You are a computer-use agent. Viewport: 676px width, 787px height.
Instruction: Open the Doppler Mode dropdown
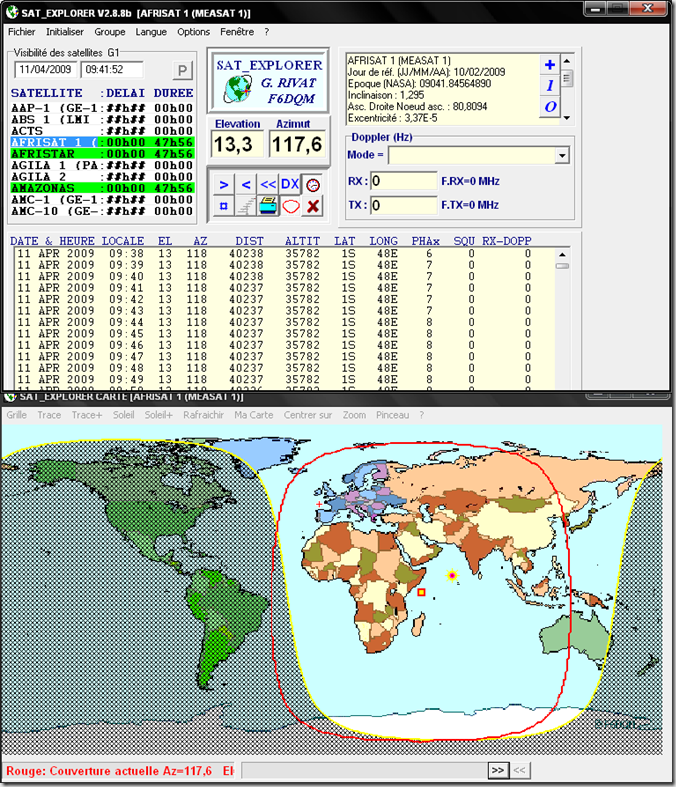pos(562,156)
